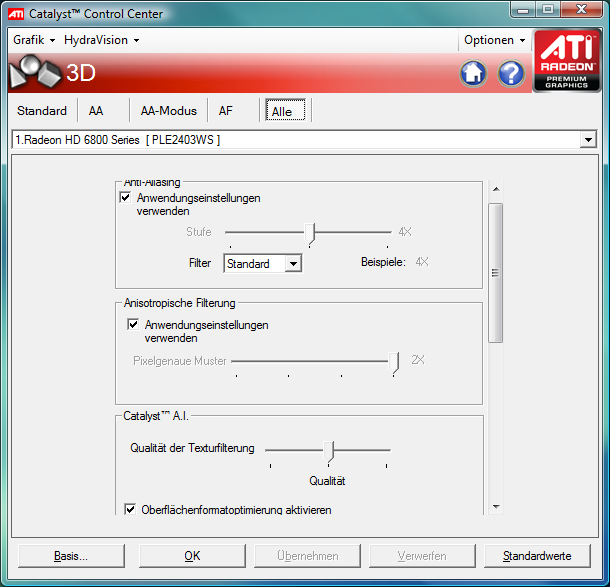Click the scroll down arrow of settings list
Image resolution: width=610 pixels, height=587 pixels.
(x=496, y=506)
